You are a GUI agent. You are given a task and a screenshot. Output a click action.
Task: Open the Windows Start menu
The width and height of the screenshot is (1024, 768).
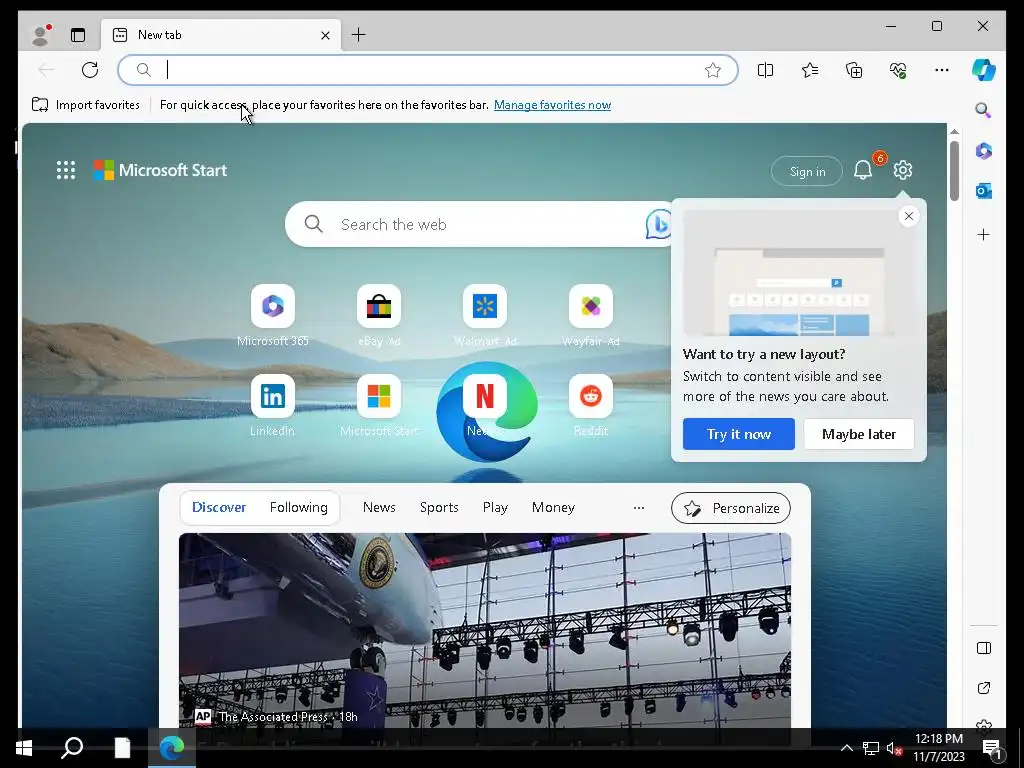[x=24, y=748]
